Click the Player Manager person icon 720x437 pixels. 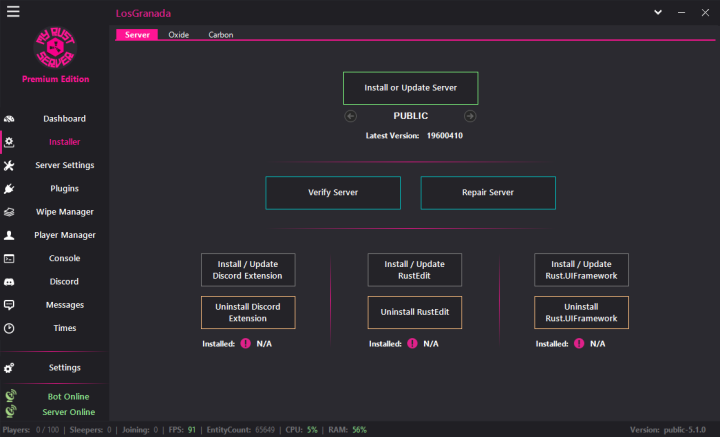click(x=9, y=235)
